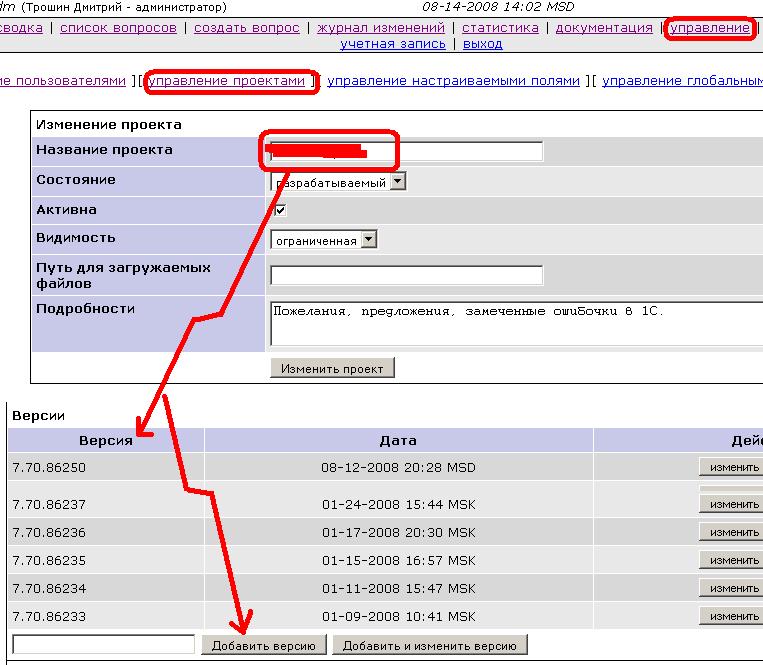Screen dimensions: 763x665
Task: Focus the 'Путь для загружаемых файлов' field
Action: pyautogui.click(x=406, y=275)
